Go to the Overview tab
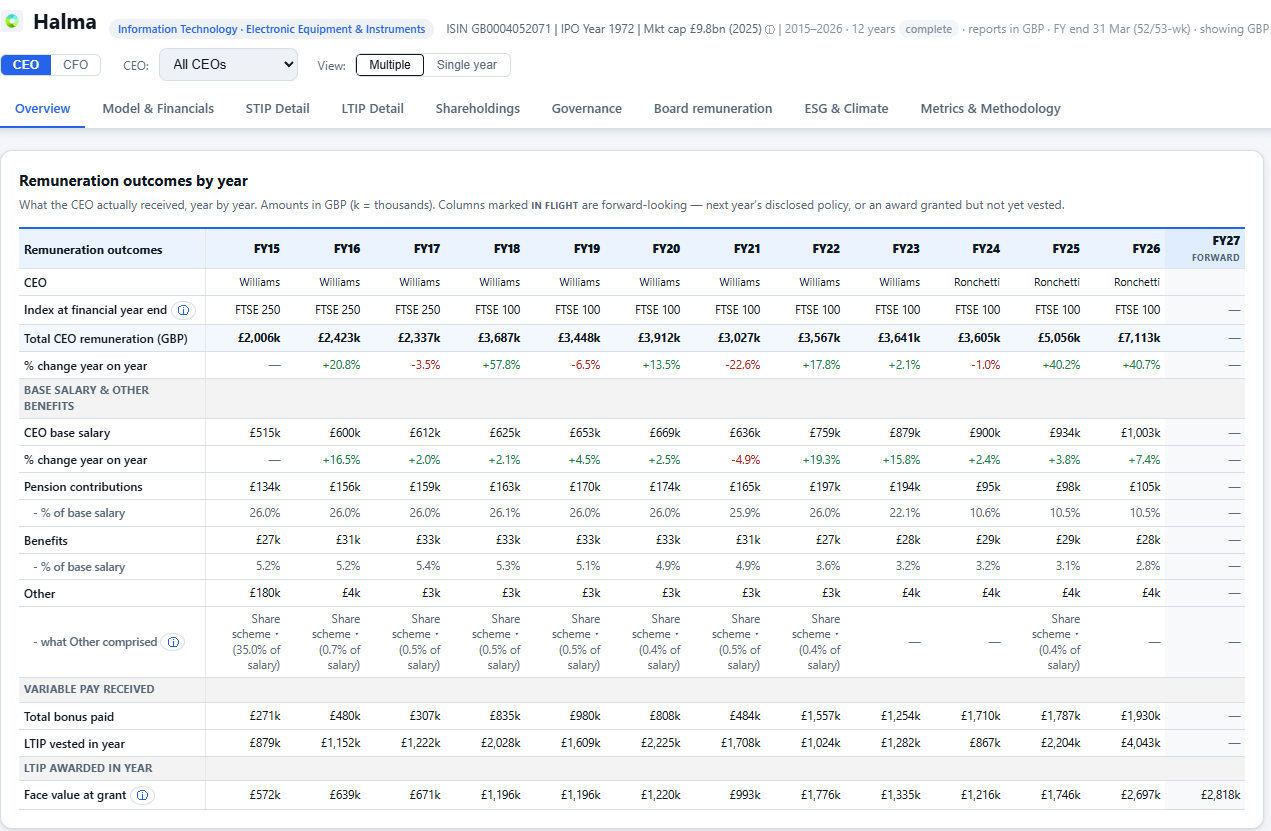The image size is (1271, 831). click(43, 109)
